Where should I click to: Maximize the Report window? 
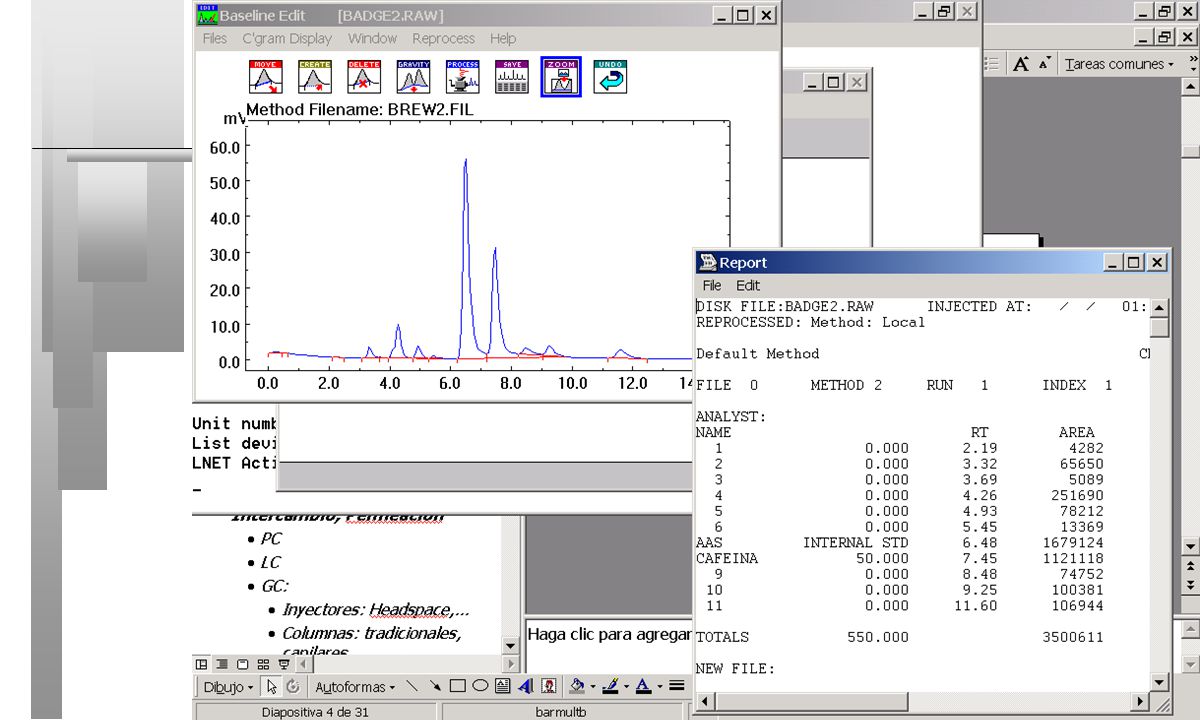pos(1135,263)
